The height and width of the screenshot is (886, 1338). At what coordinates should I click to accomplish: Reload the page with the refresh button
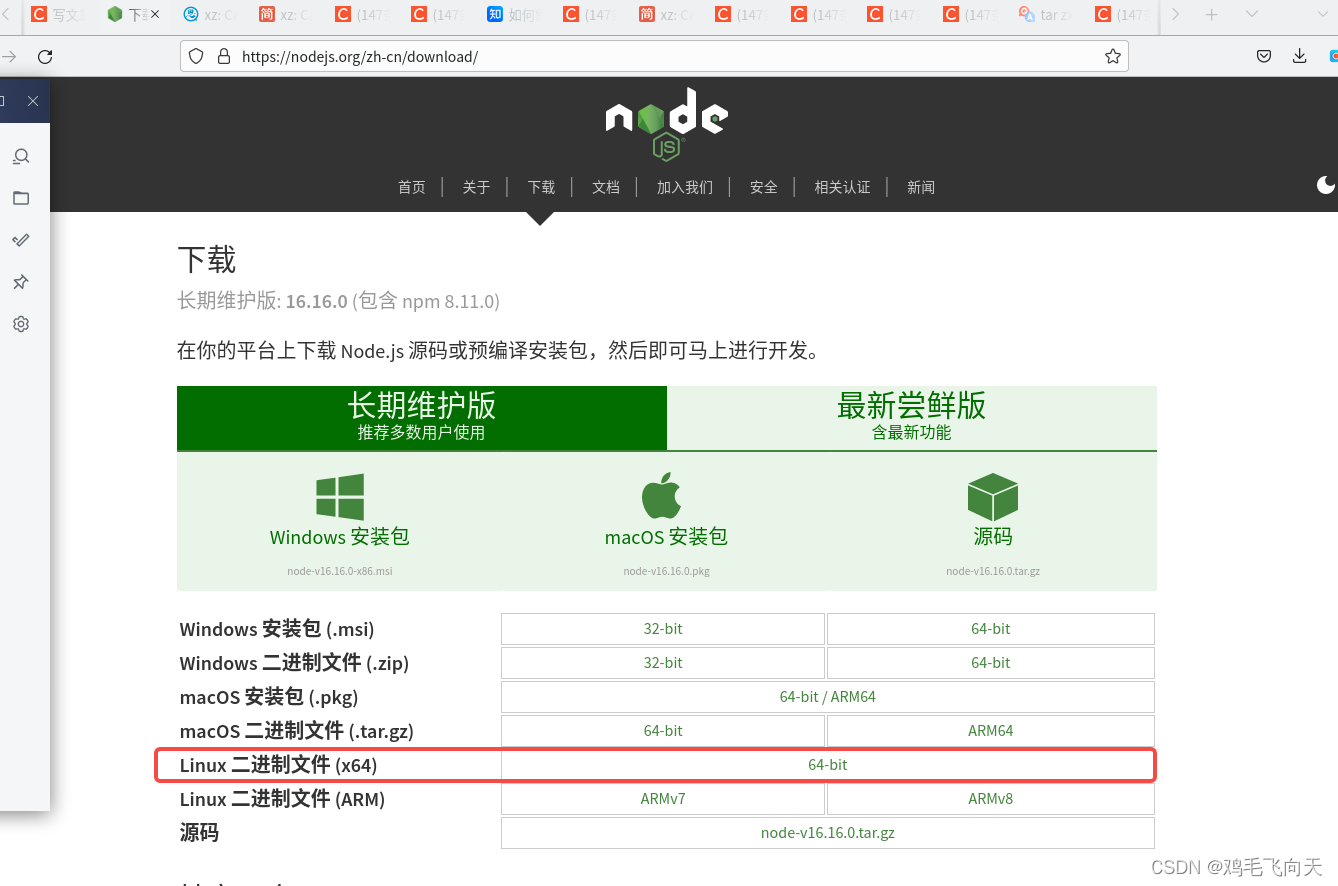pyautogui.click(x=45, y=56)
